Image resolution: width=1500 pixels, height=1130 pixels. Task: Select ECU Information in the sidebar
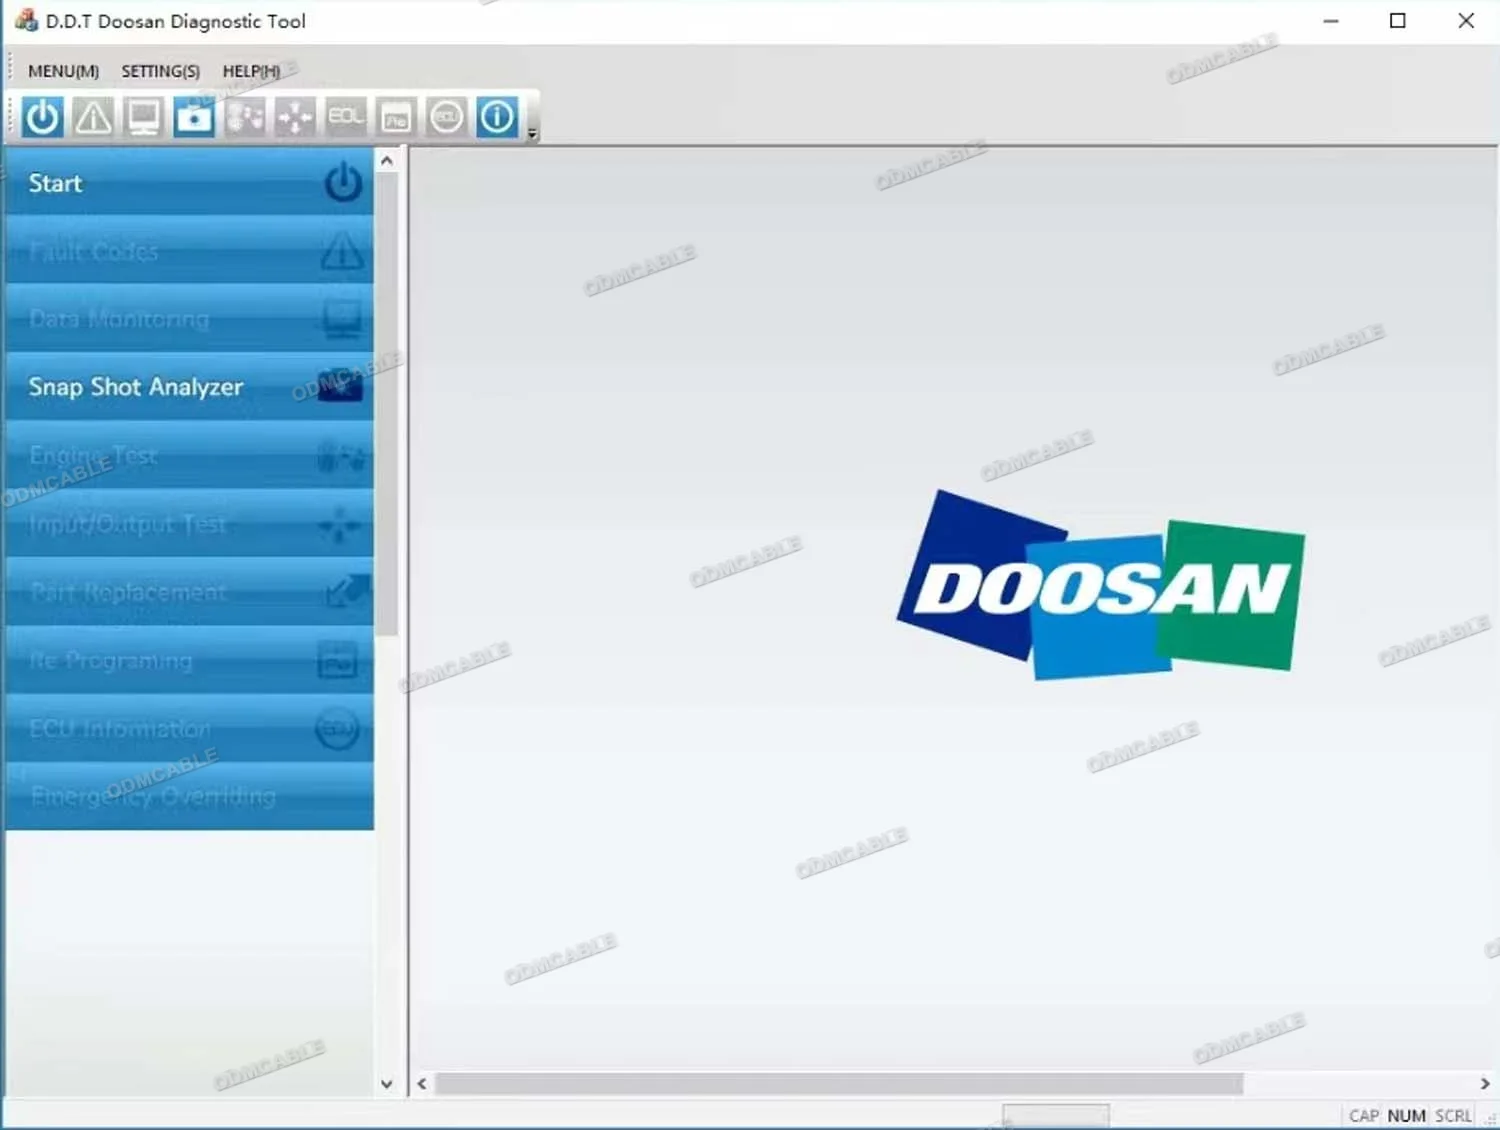coord(189,728)
